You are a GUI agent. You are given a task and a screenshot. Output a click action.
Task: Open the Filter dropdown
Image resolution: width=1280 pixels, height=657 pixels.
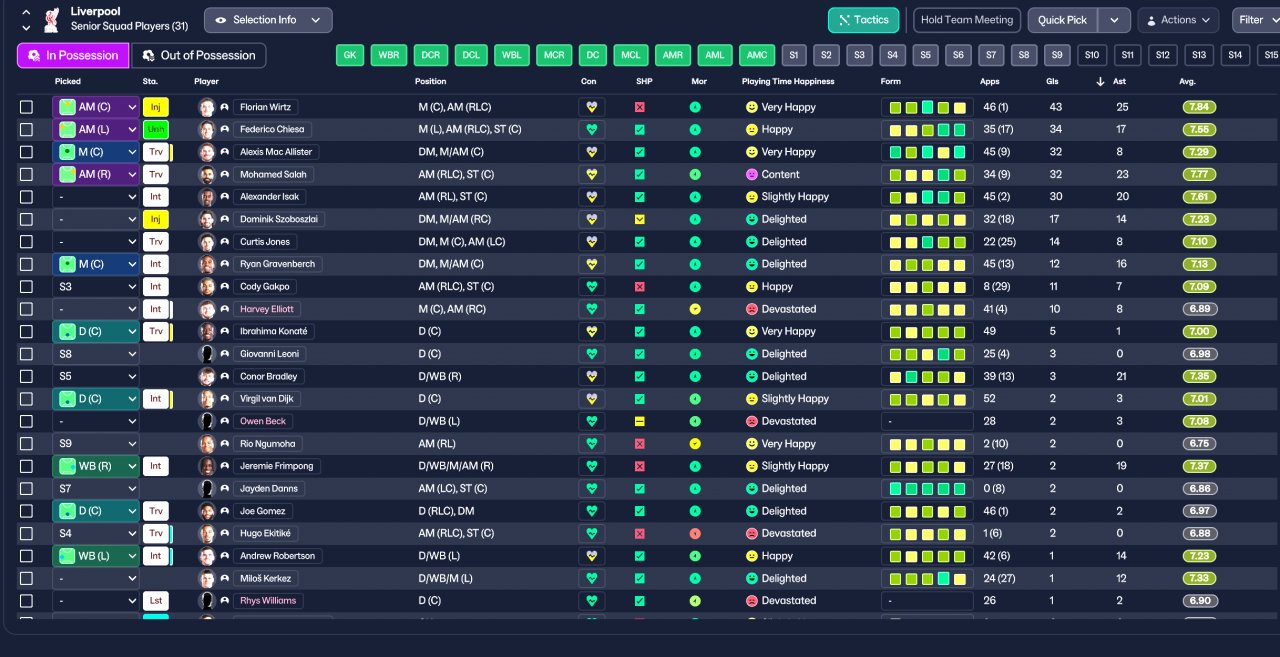(x=1258, y=20)
